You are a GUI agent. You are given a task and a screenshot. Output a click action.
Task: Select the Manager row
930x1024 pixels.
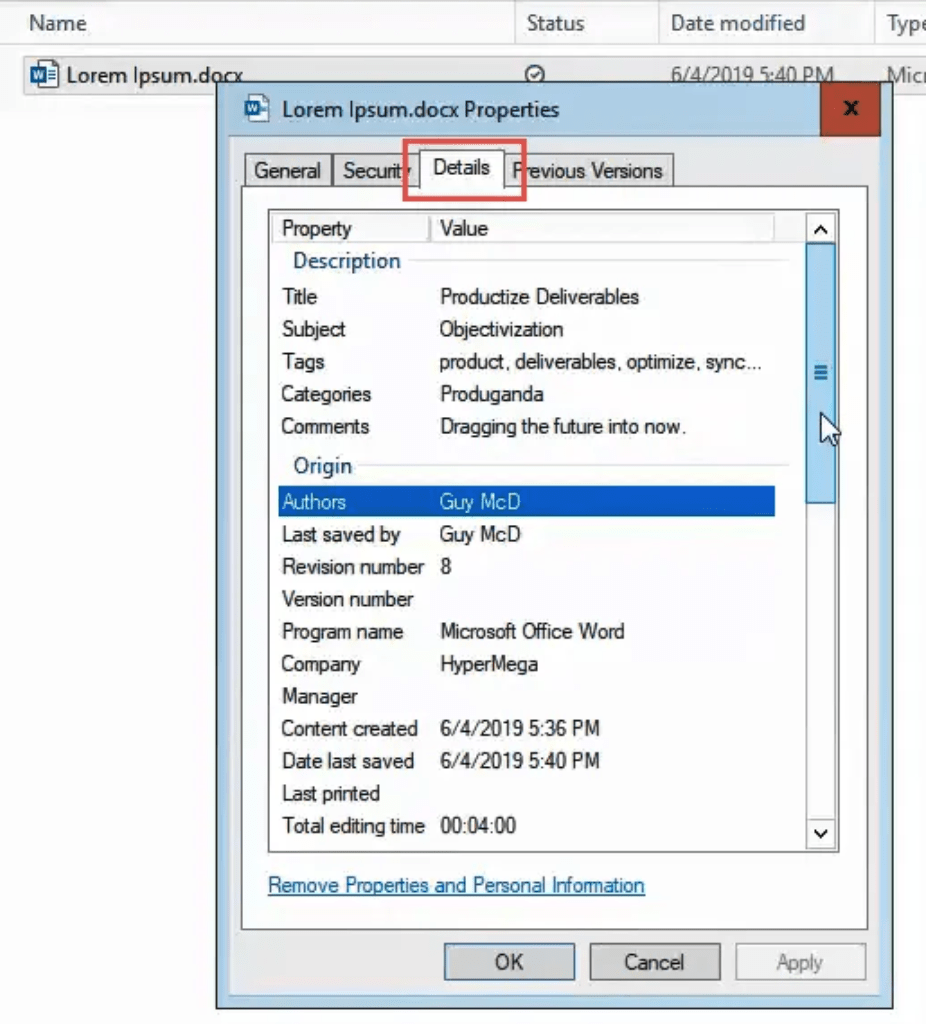[526, 696]
